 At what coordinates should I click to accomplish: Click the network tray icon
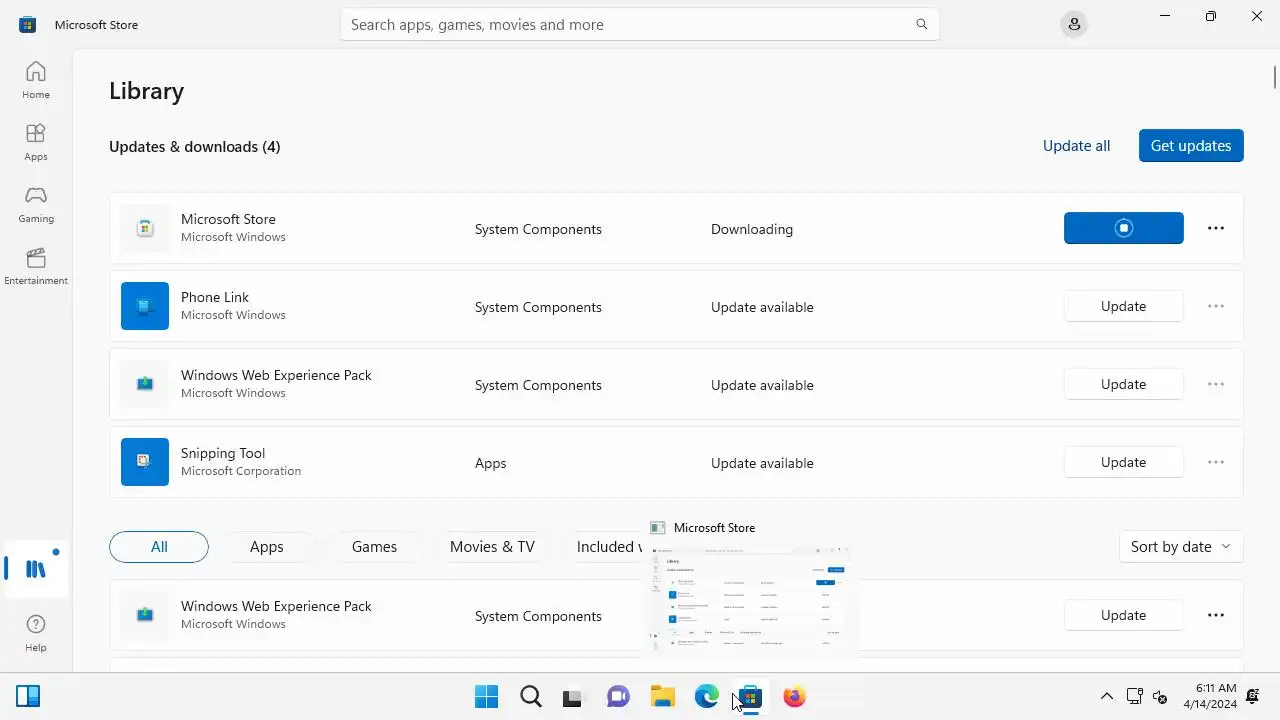[x=1135, y=696]
